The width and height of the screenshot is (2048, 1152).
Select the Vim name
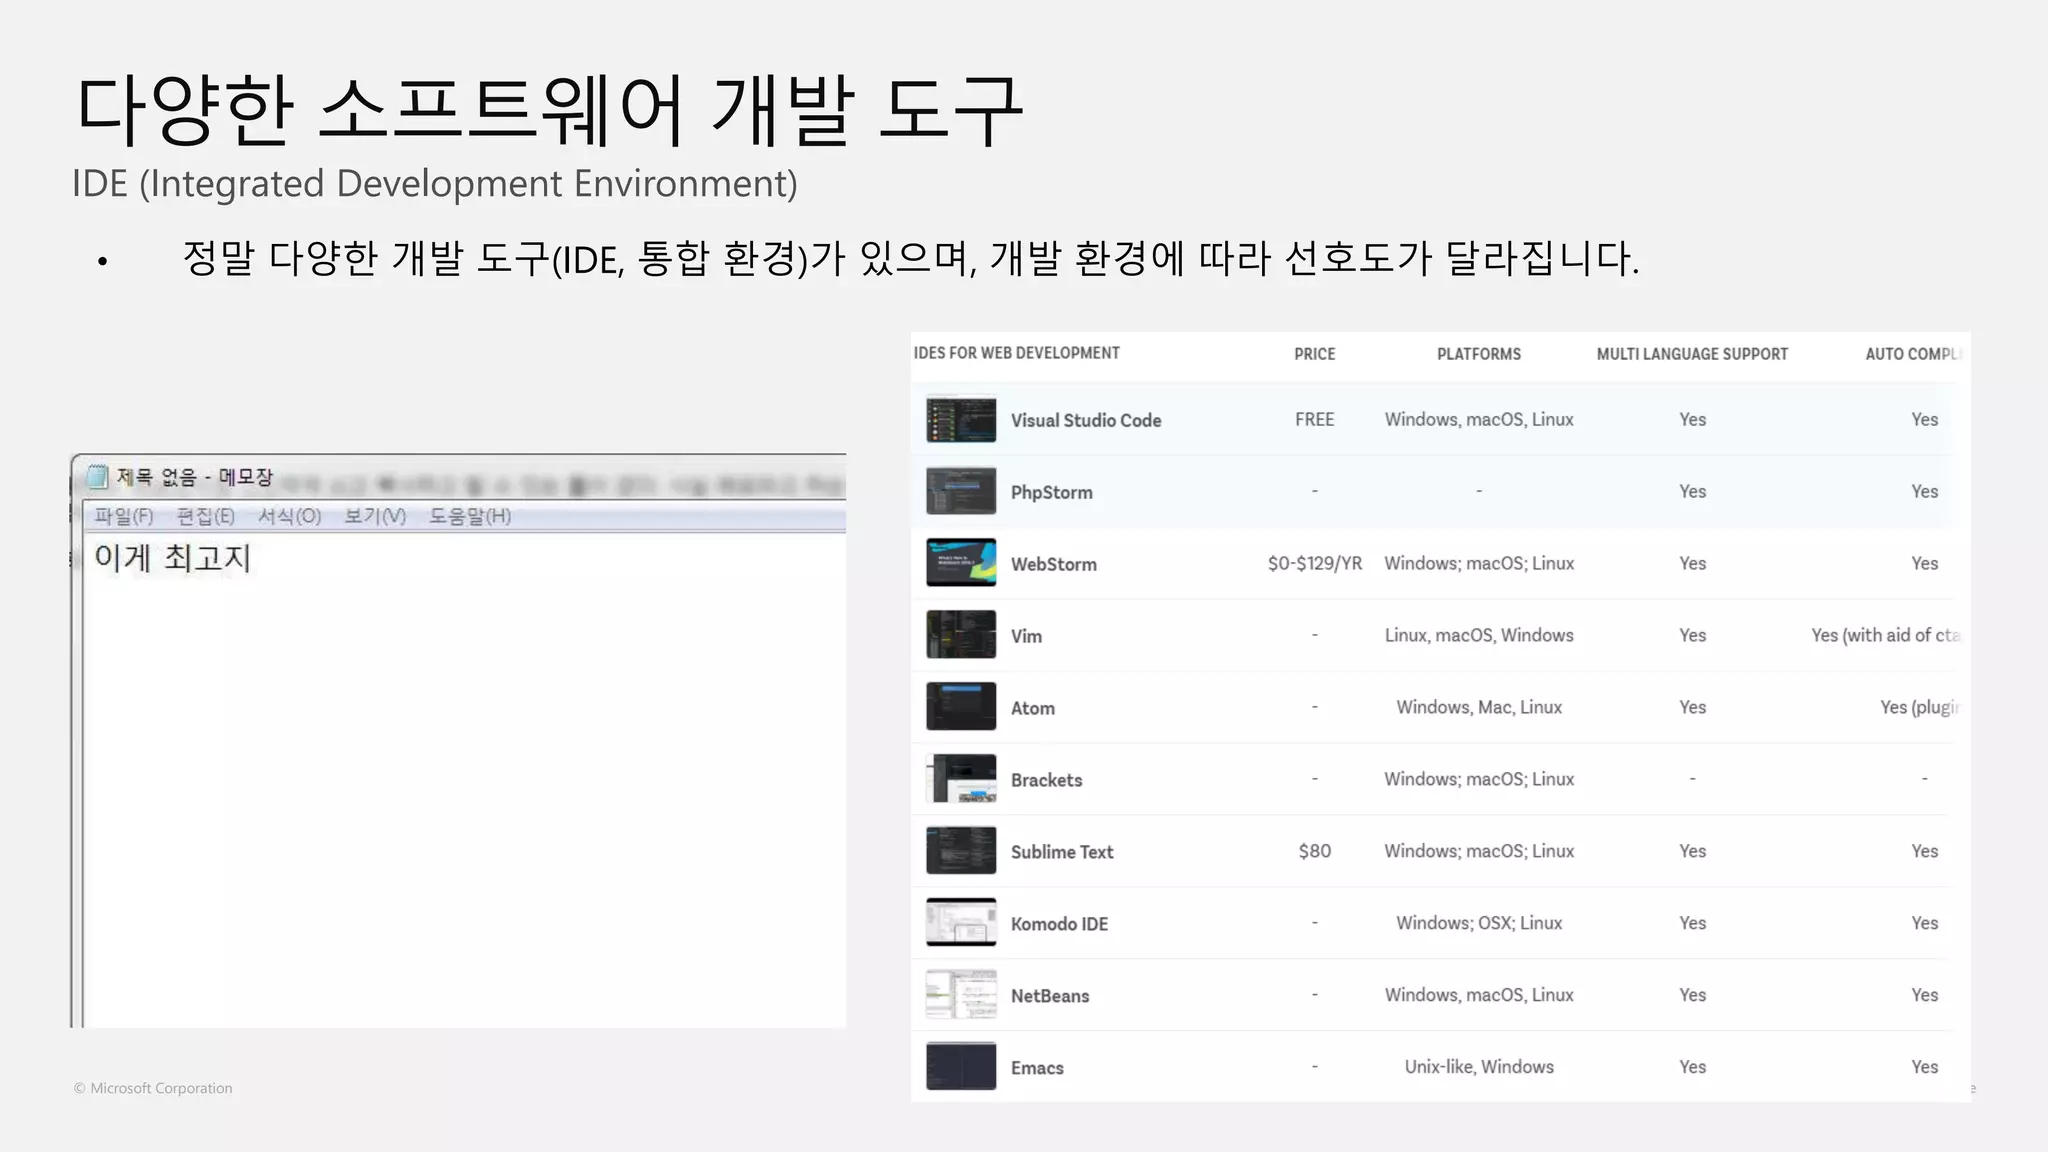click(x=1026, y=636)
